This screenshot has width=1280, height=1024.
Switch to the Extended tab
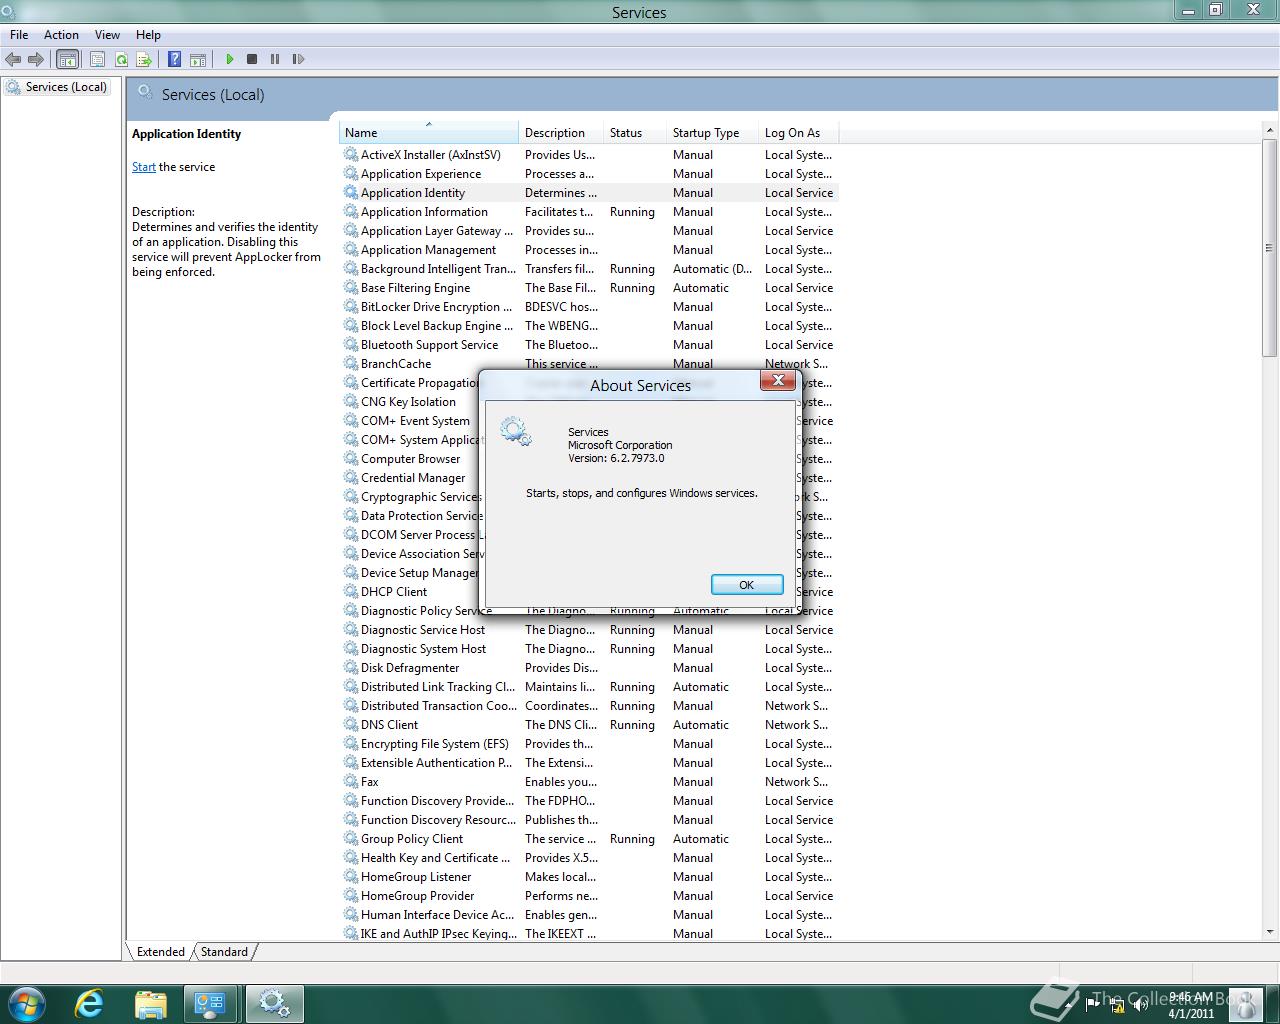pos(160,951)
